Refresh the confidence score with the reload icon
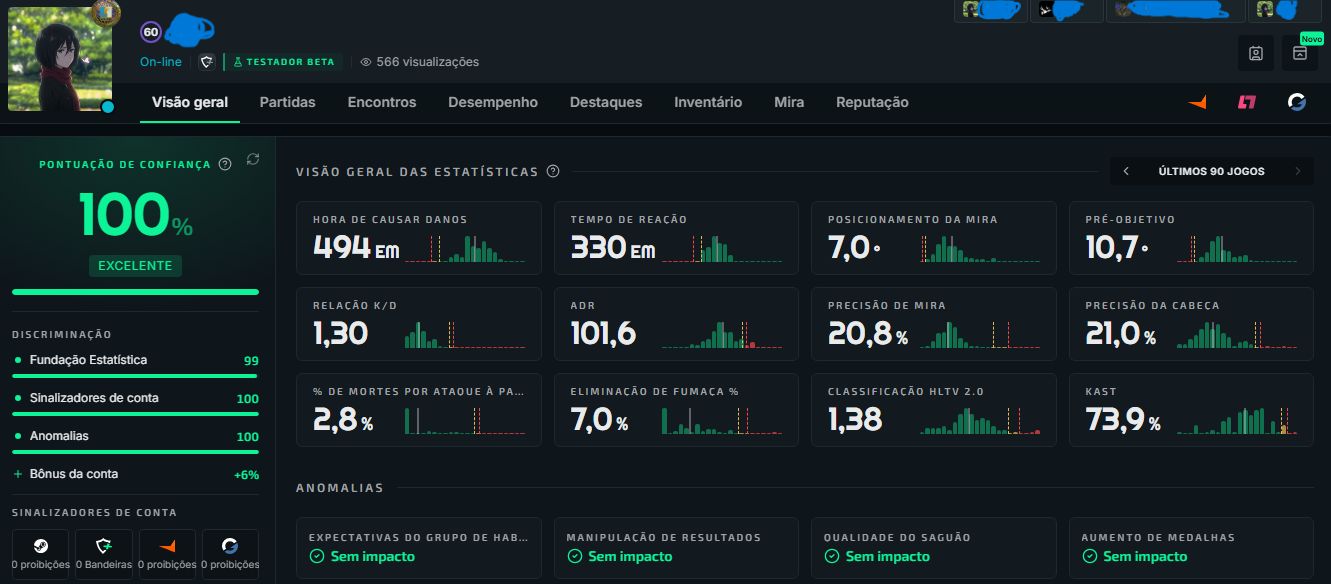Image resolution: width=1331 pixels, height=584 pixels. 253,160
